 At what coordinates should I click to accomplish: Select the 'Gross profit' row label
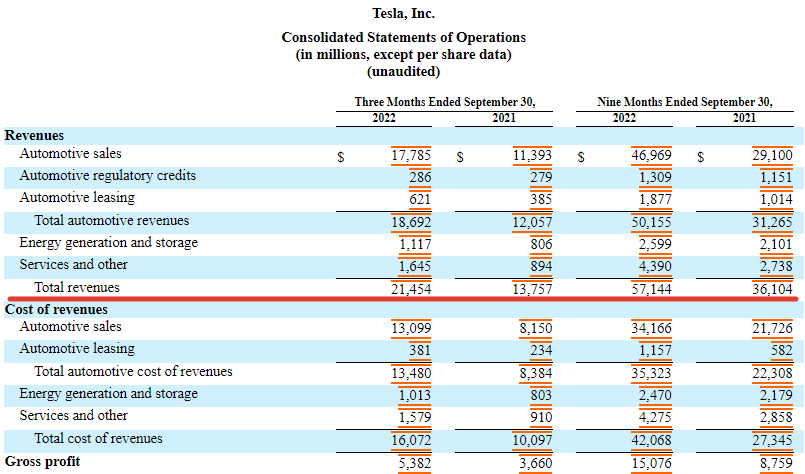point(42,461)
